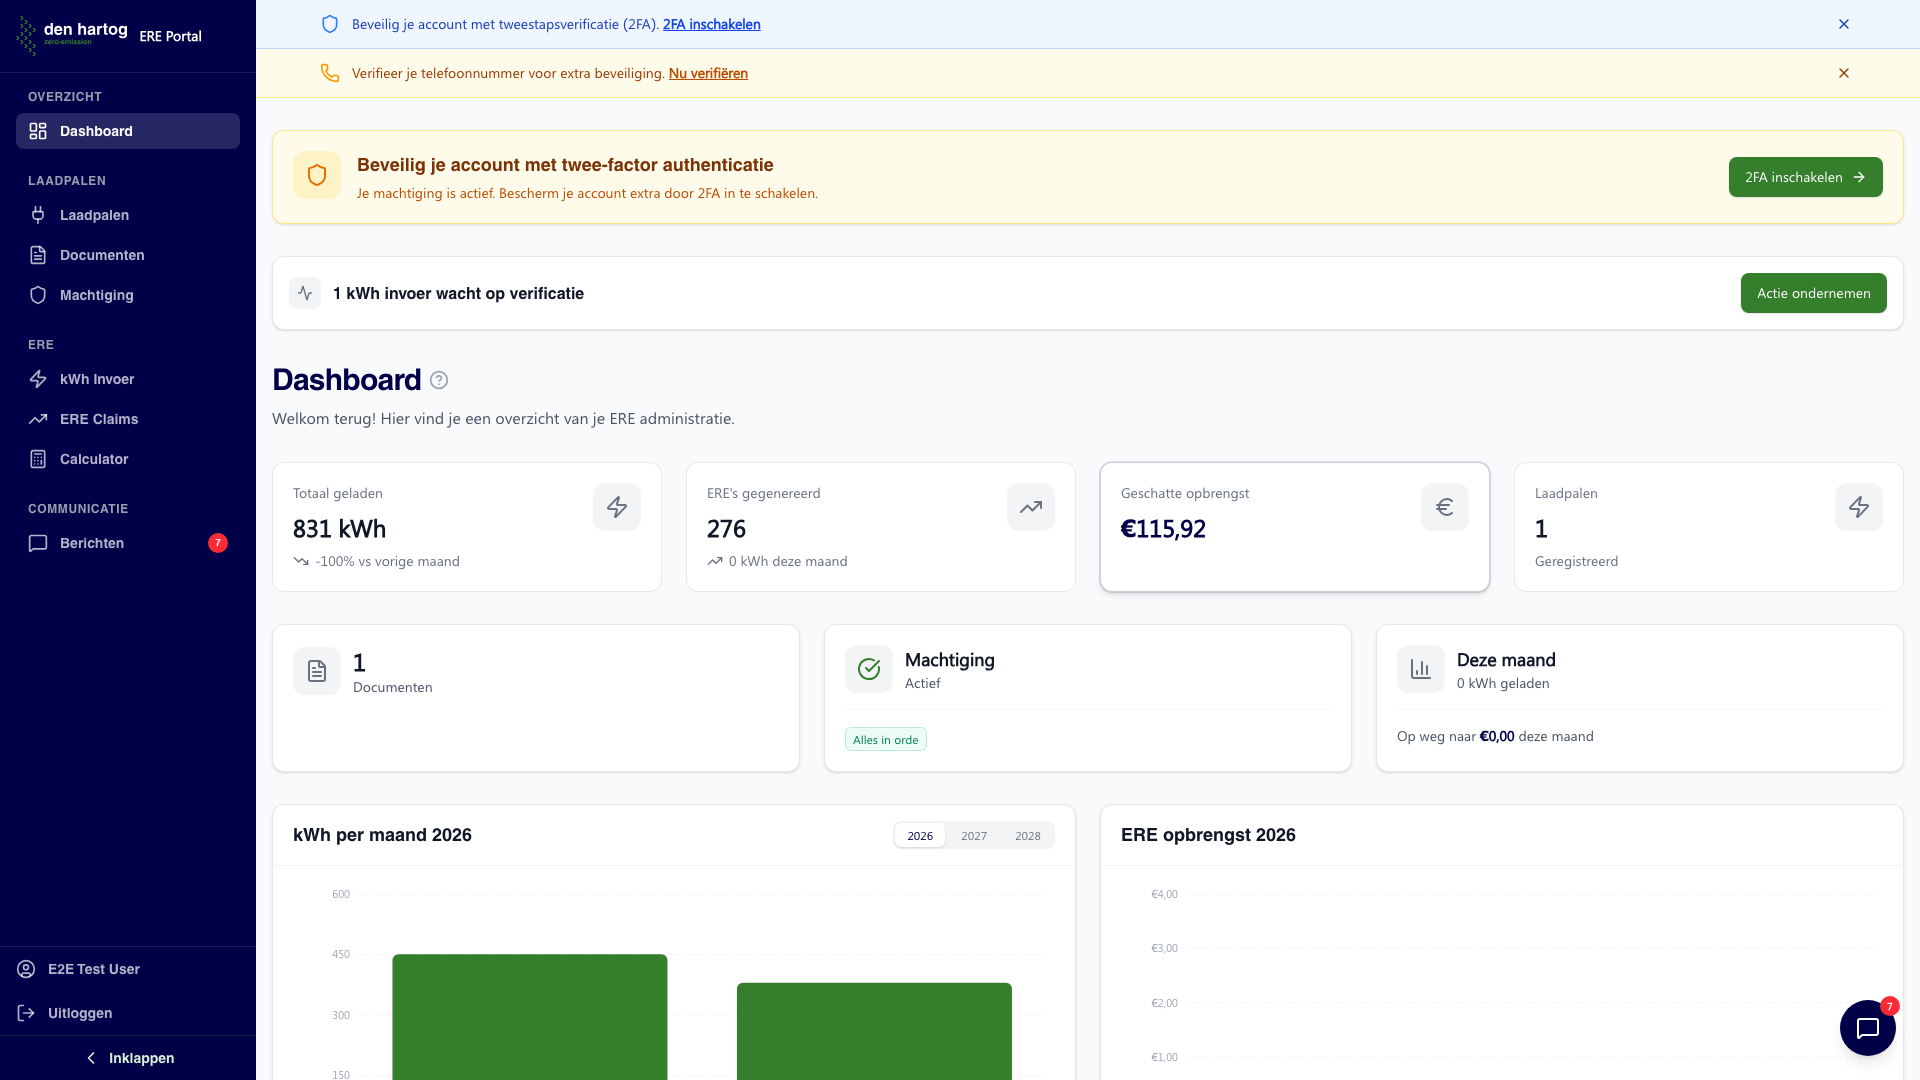This screenshot has width=1920, height=1080.
Task: Select the Calculator sidebar icon
Action: coord(38,459)
